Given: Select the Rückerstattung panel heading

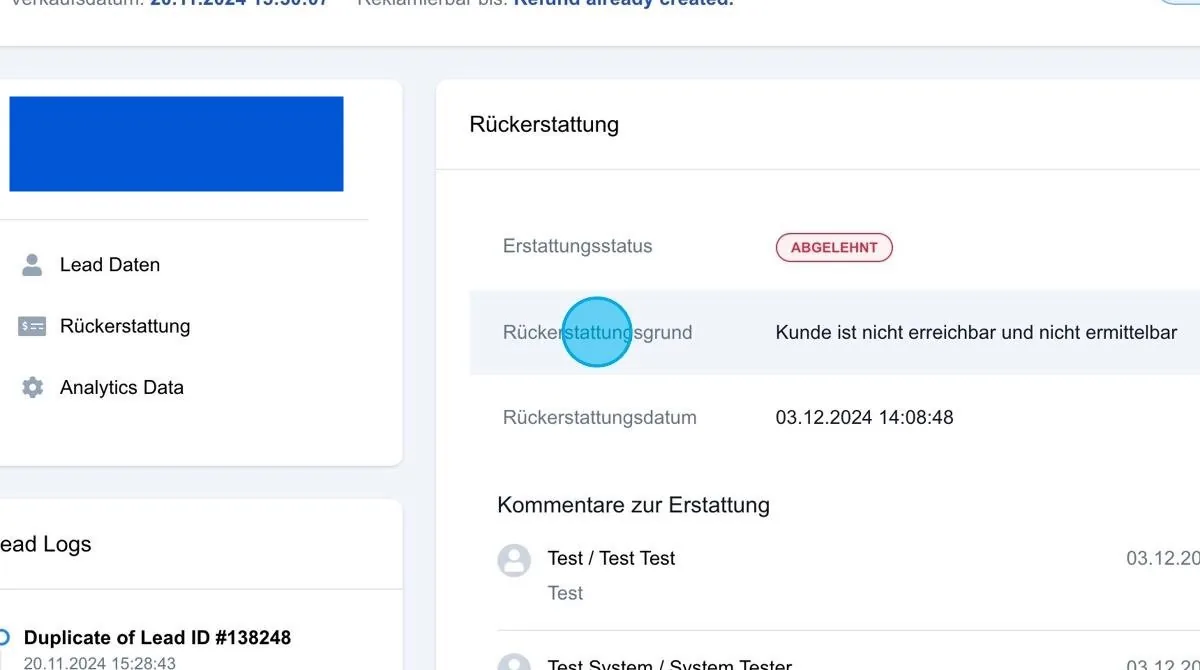Looking at the screenshot, I should [x=544, y=124].
